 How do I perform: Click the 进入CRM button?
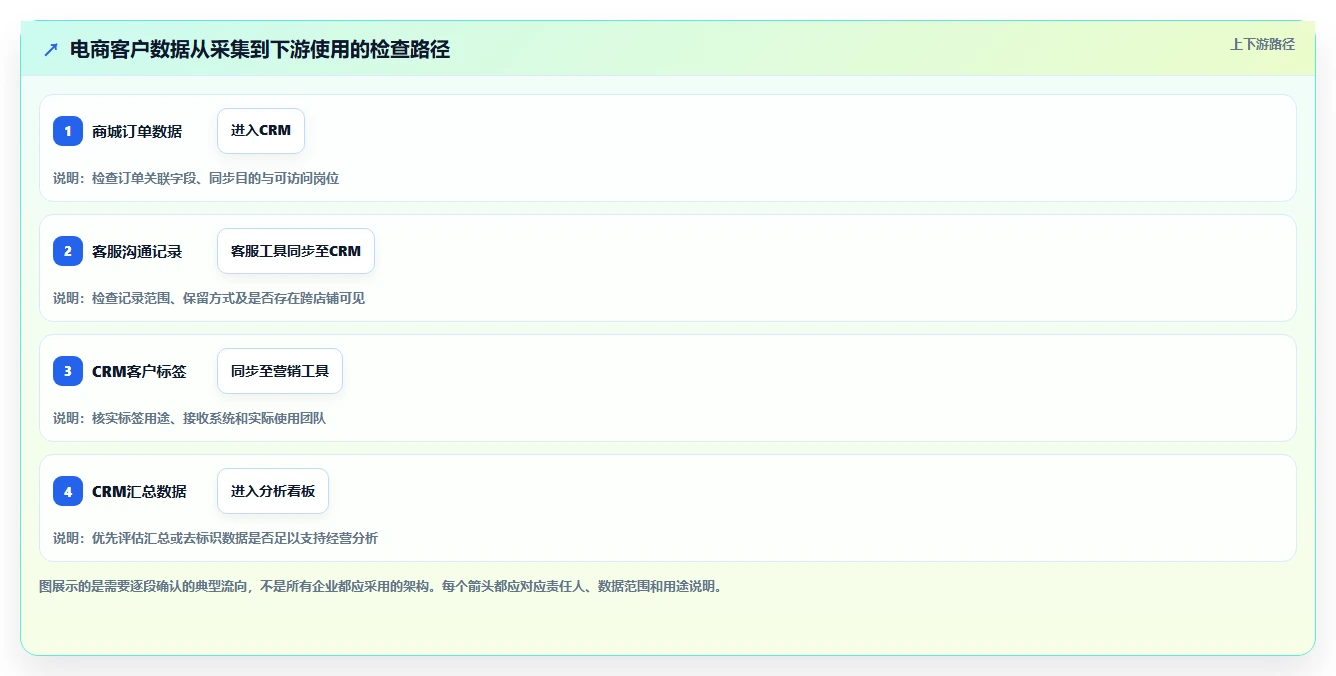[x=261, y=131]
